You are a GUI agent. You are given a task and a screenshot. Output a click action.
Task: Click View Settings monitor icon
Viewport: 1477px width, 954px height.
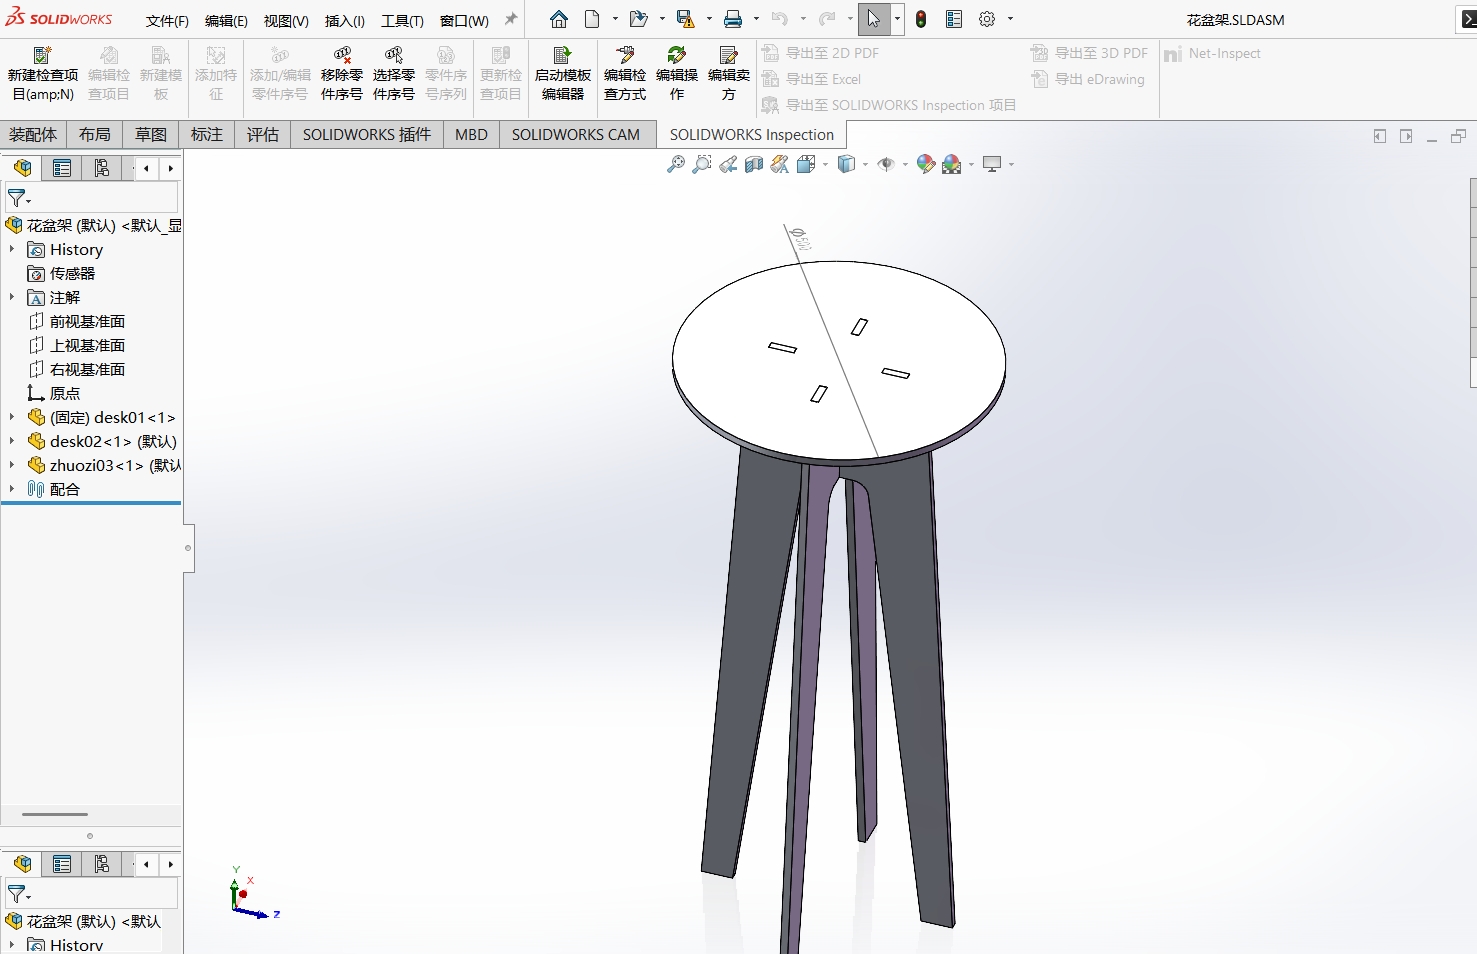pyautogui.click(x=992, y=164)
